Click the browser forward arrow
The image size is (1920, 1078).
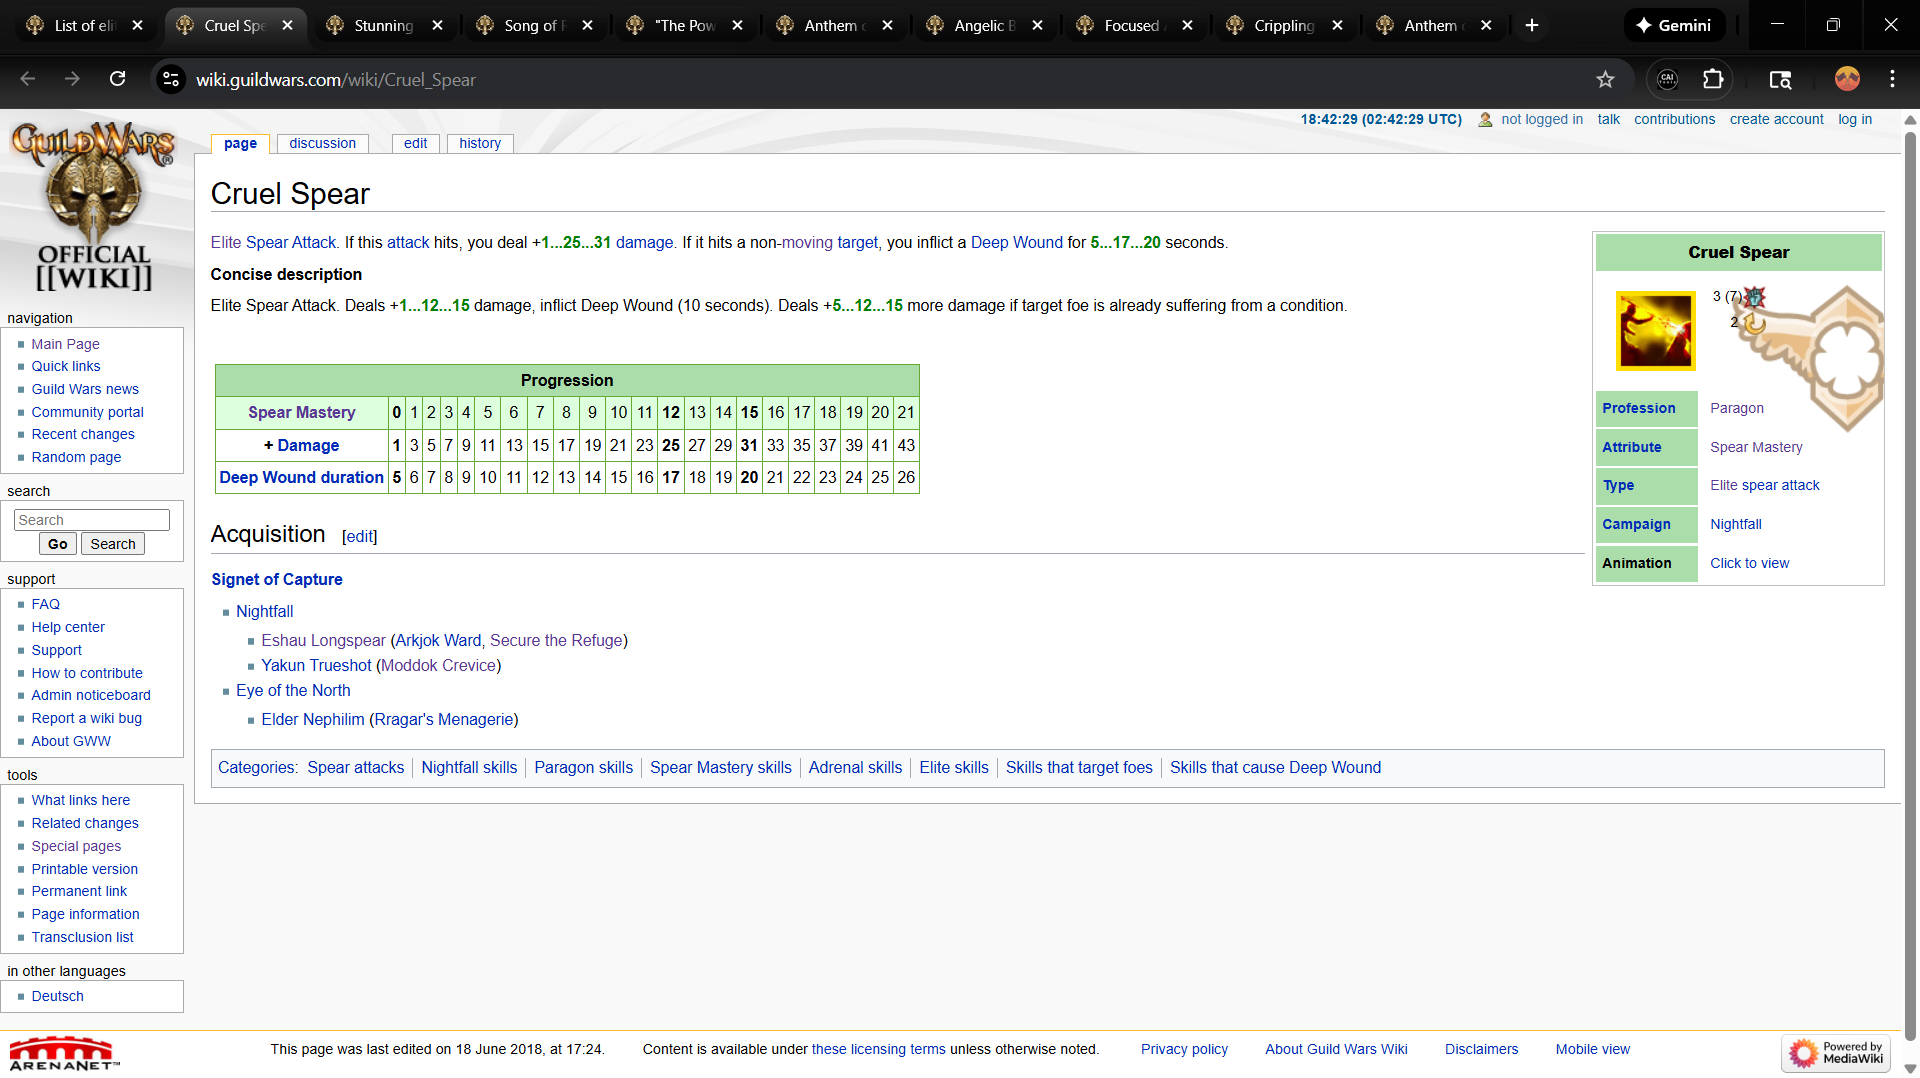pos(72,79)
